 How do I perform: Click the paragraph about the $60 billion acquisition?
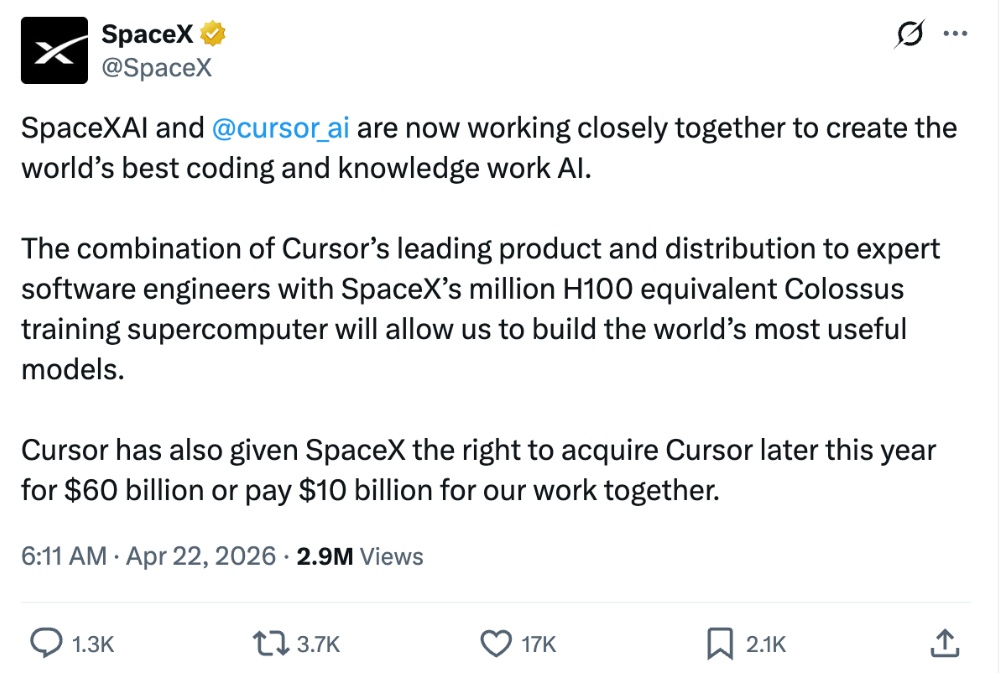478,469
